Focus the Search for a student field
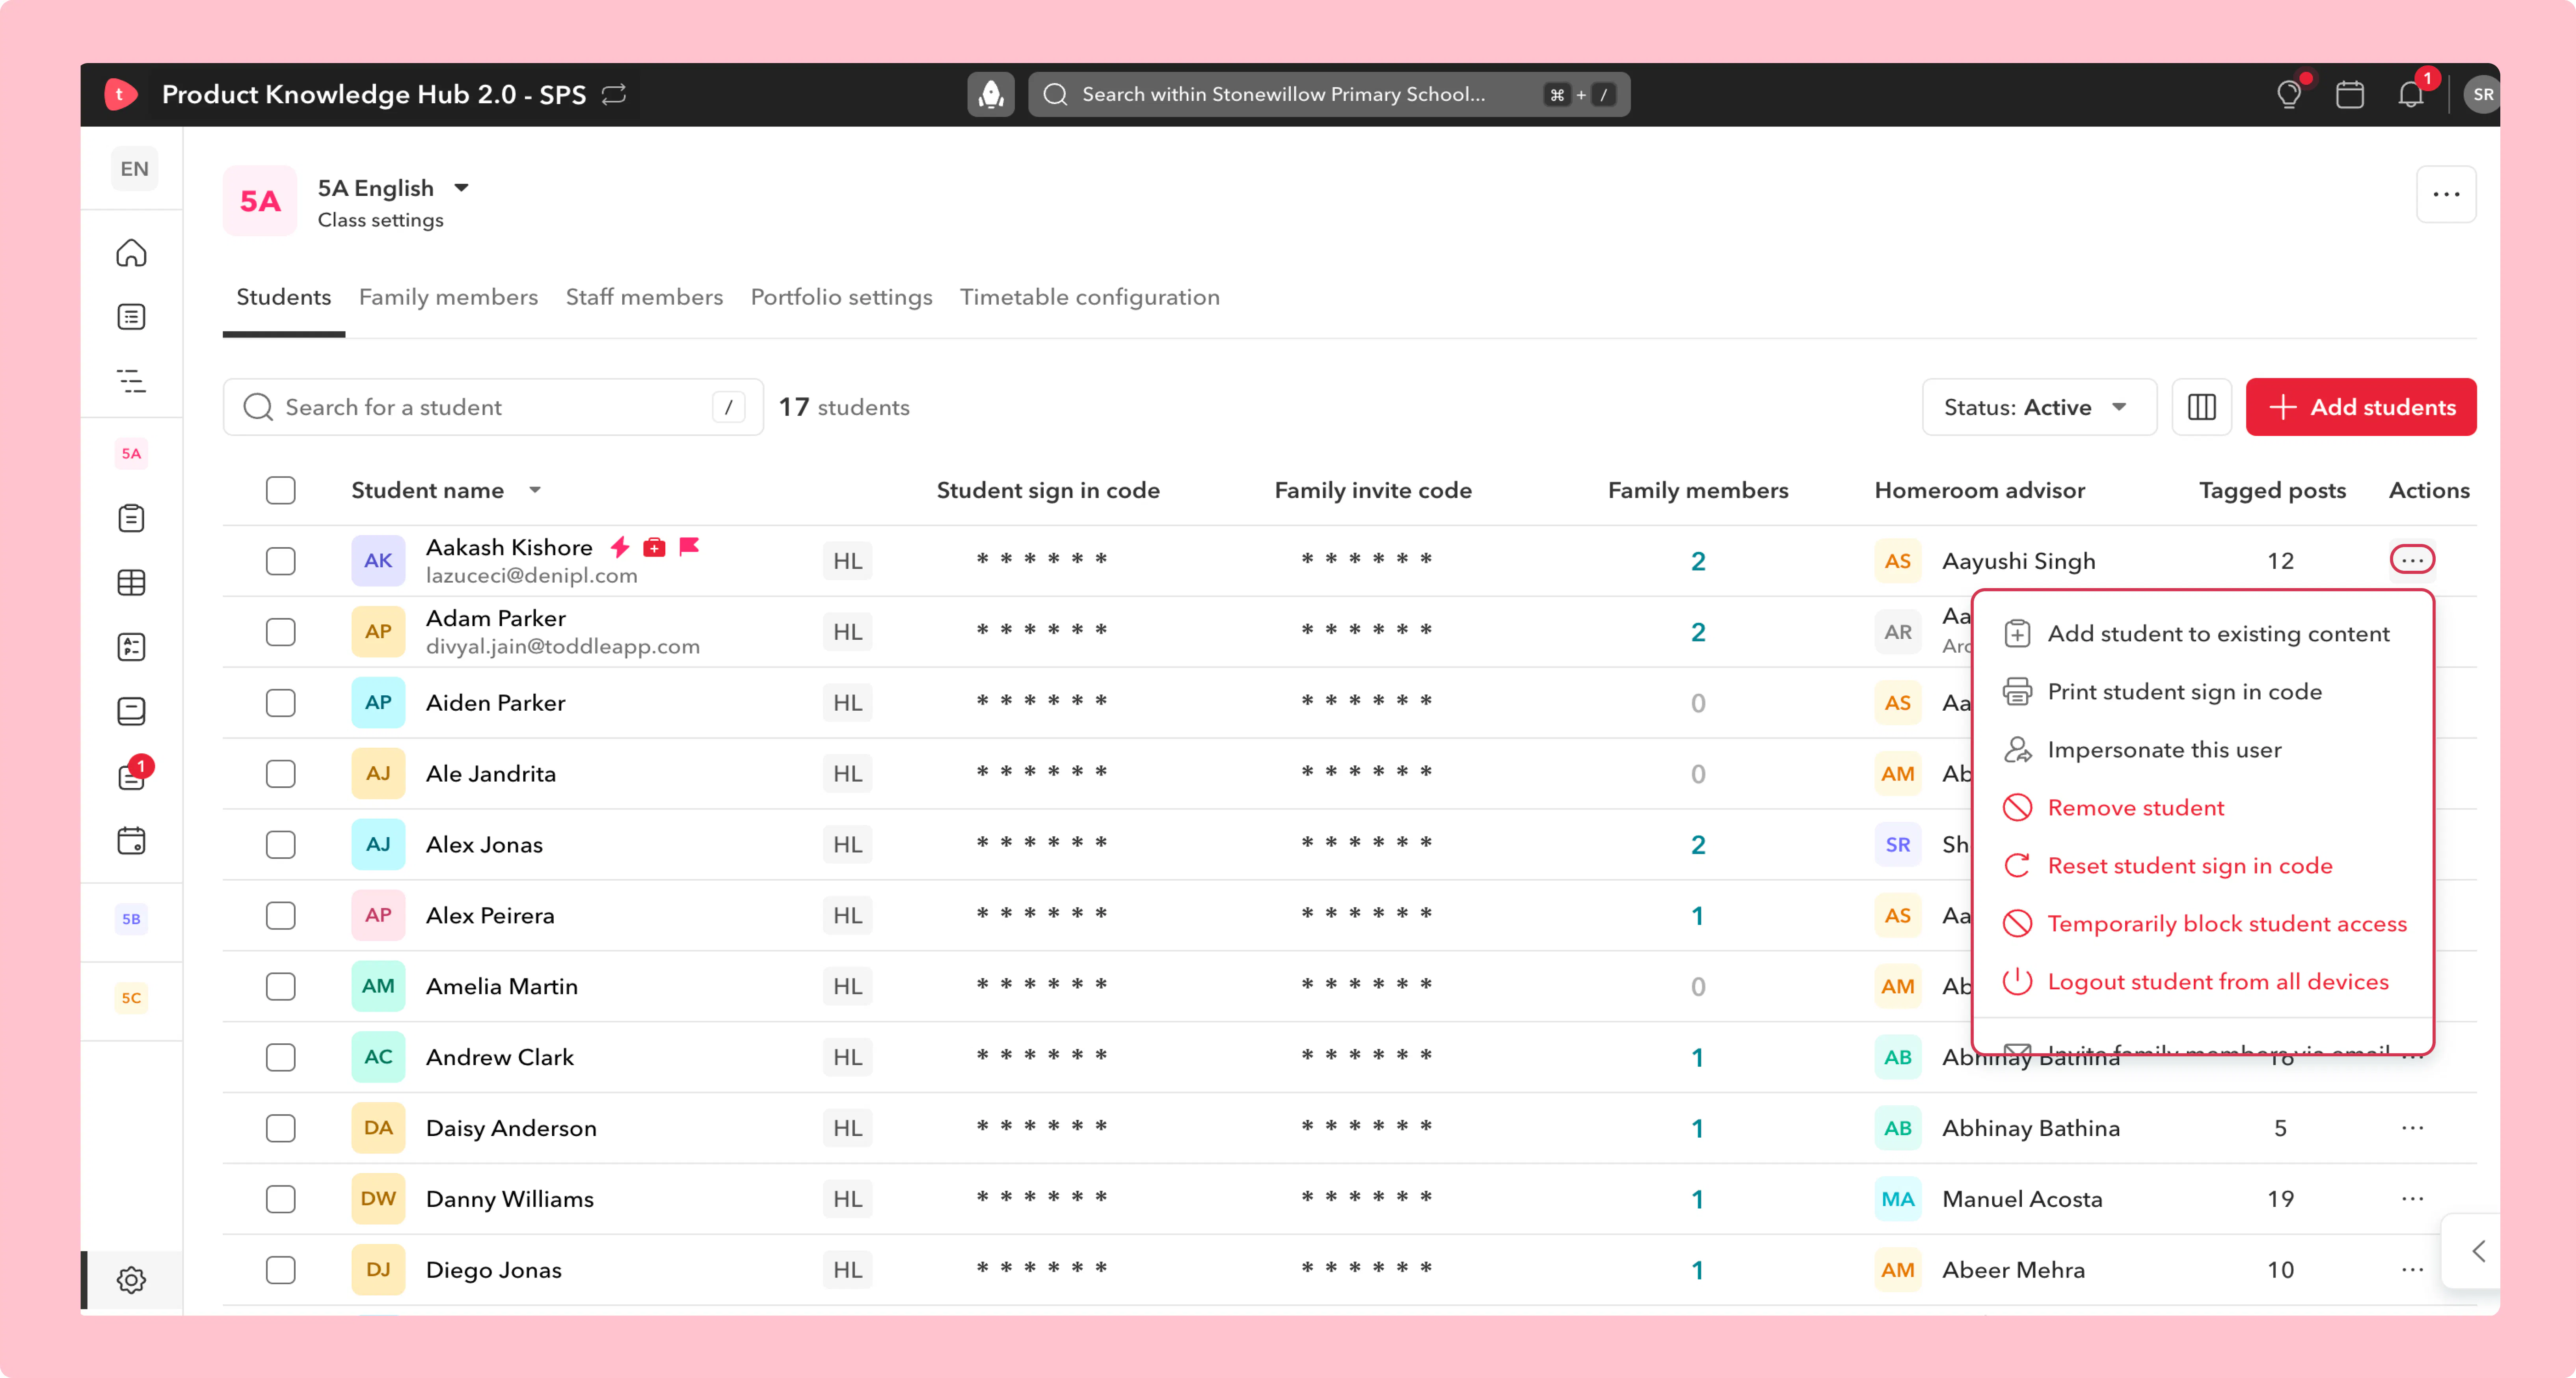Image resolution: width=2576 pixels, height=1378 pixels. click(493, 407)
